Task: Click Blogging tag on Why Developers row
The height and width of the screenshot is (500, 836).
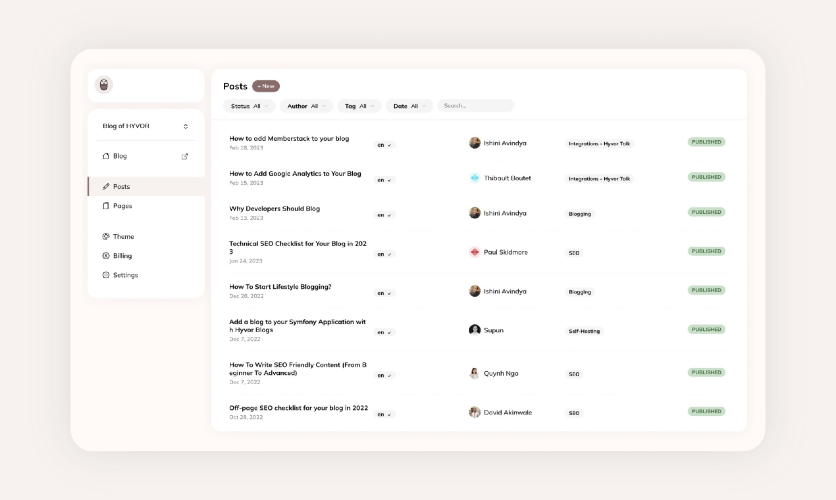Action: 580,214
